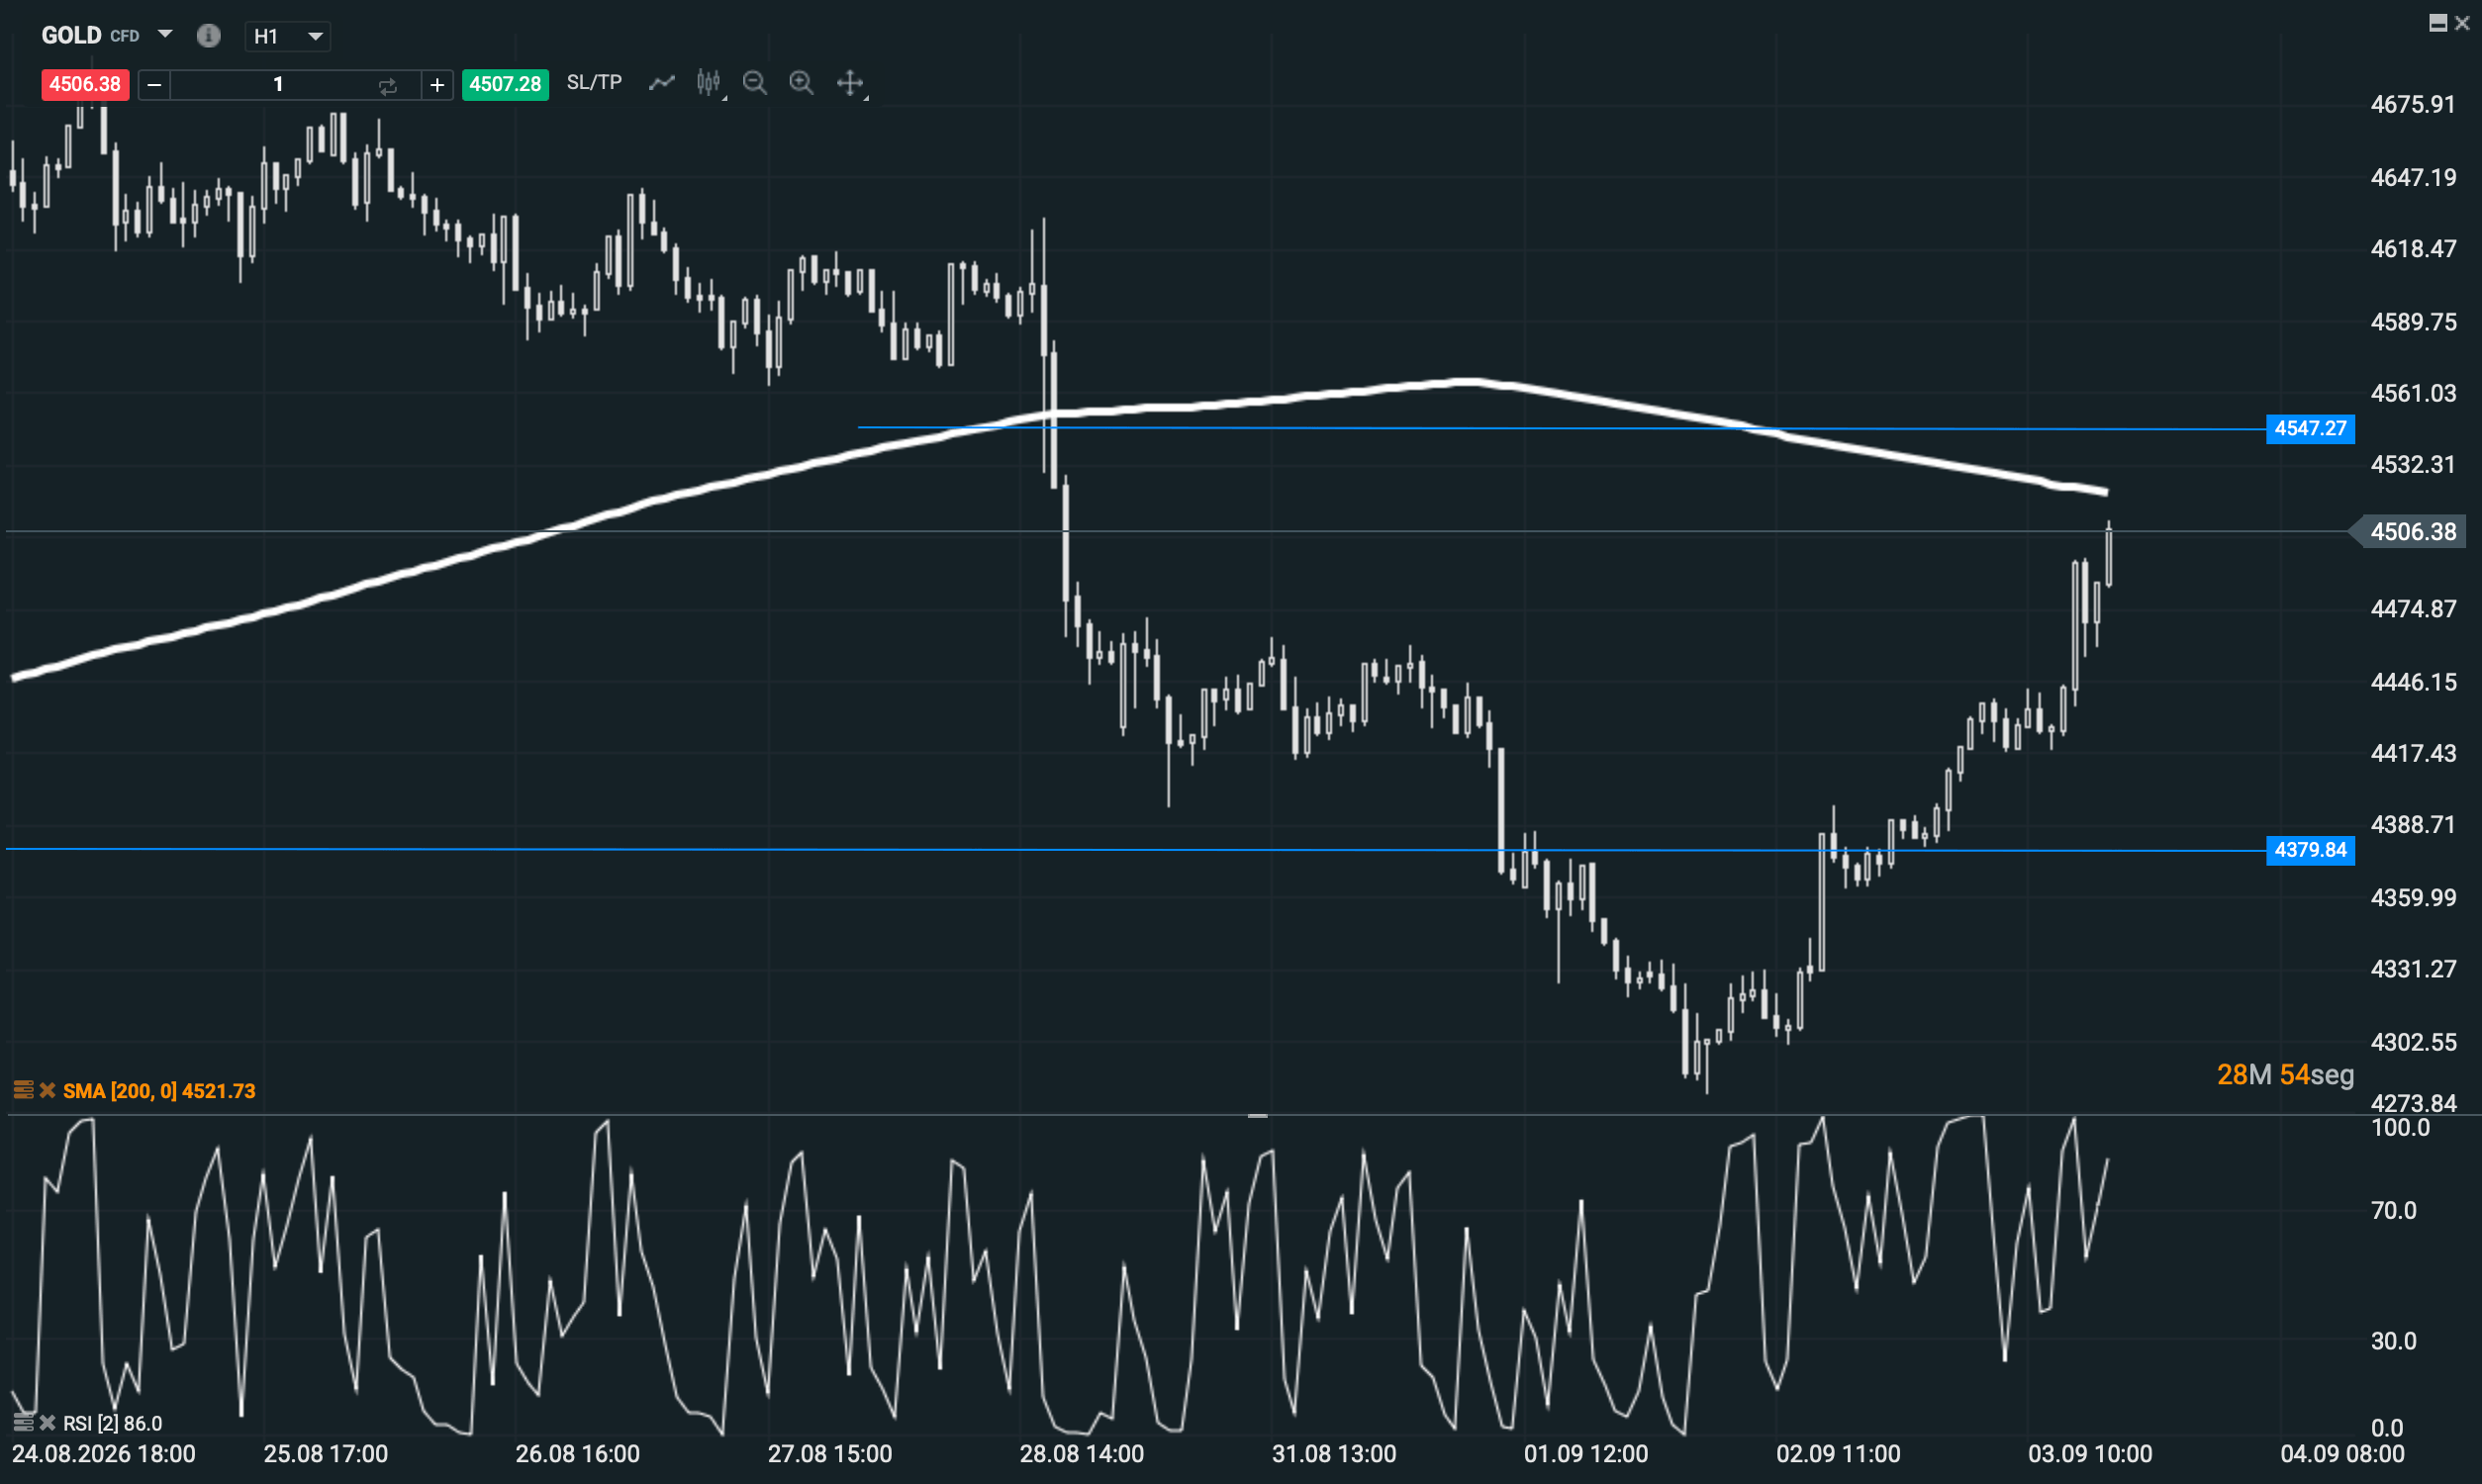2482x1484 pixels.
Task: Zoom out the chart
Action: pyautogui.click(x=755, y=83)
